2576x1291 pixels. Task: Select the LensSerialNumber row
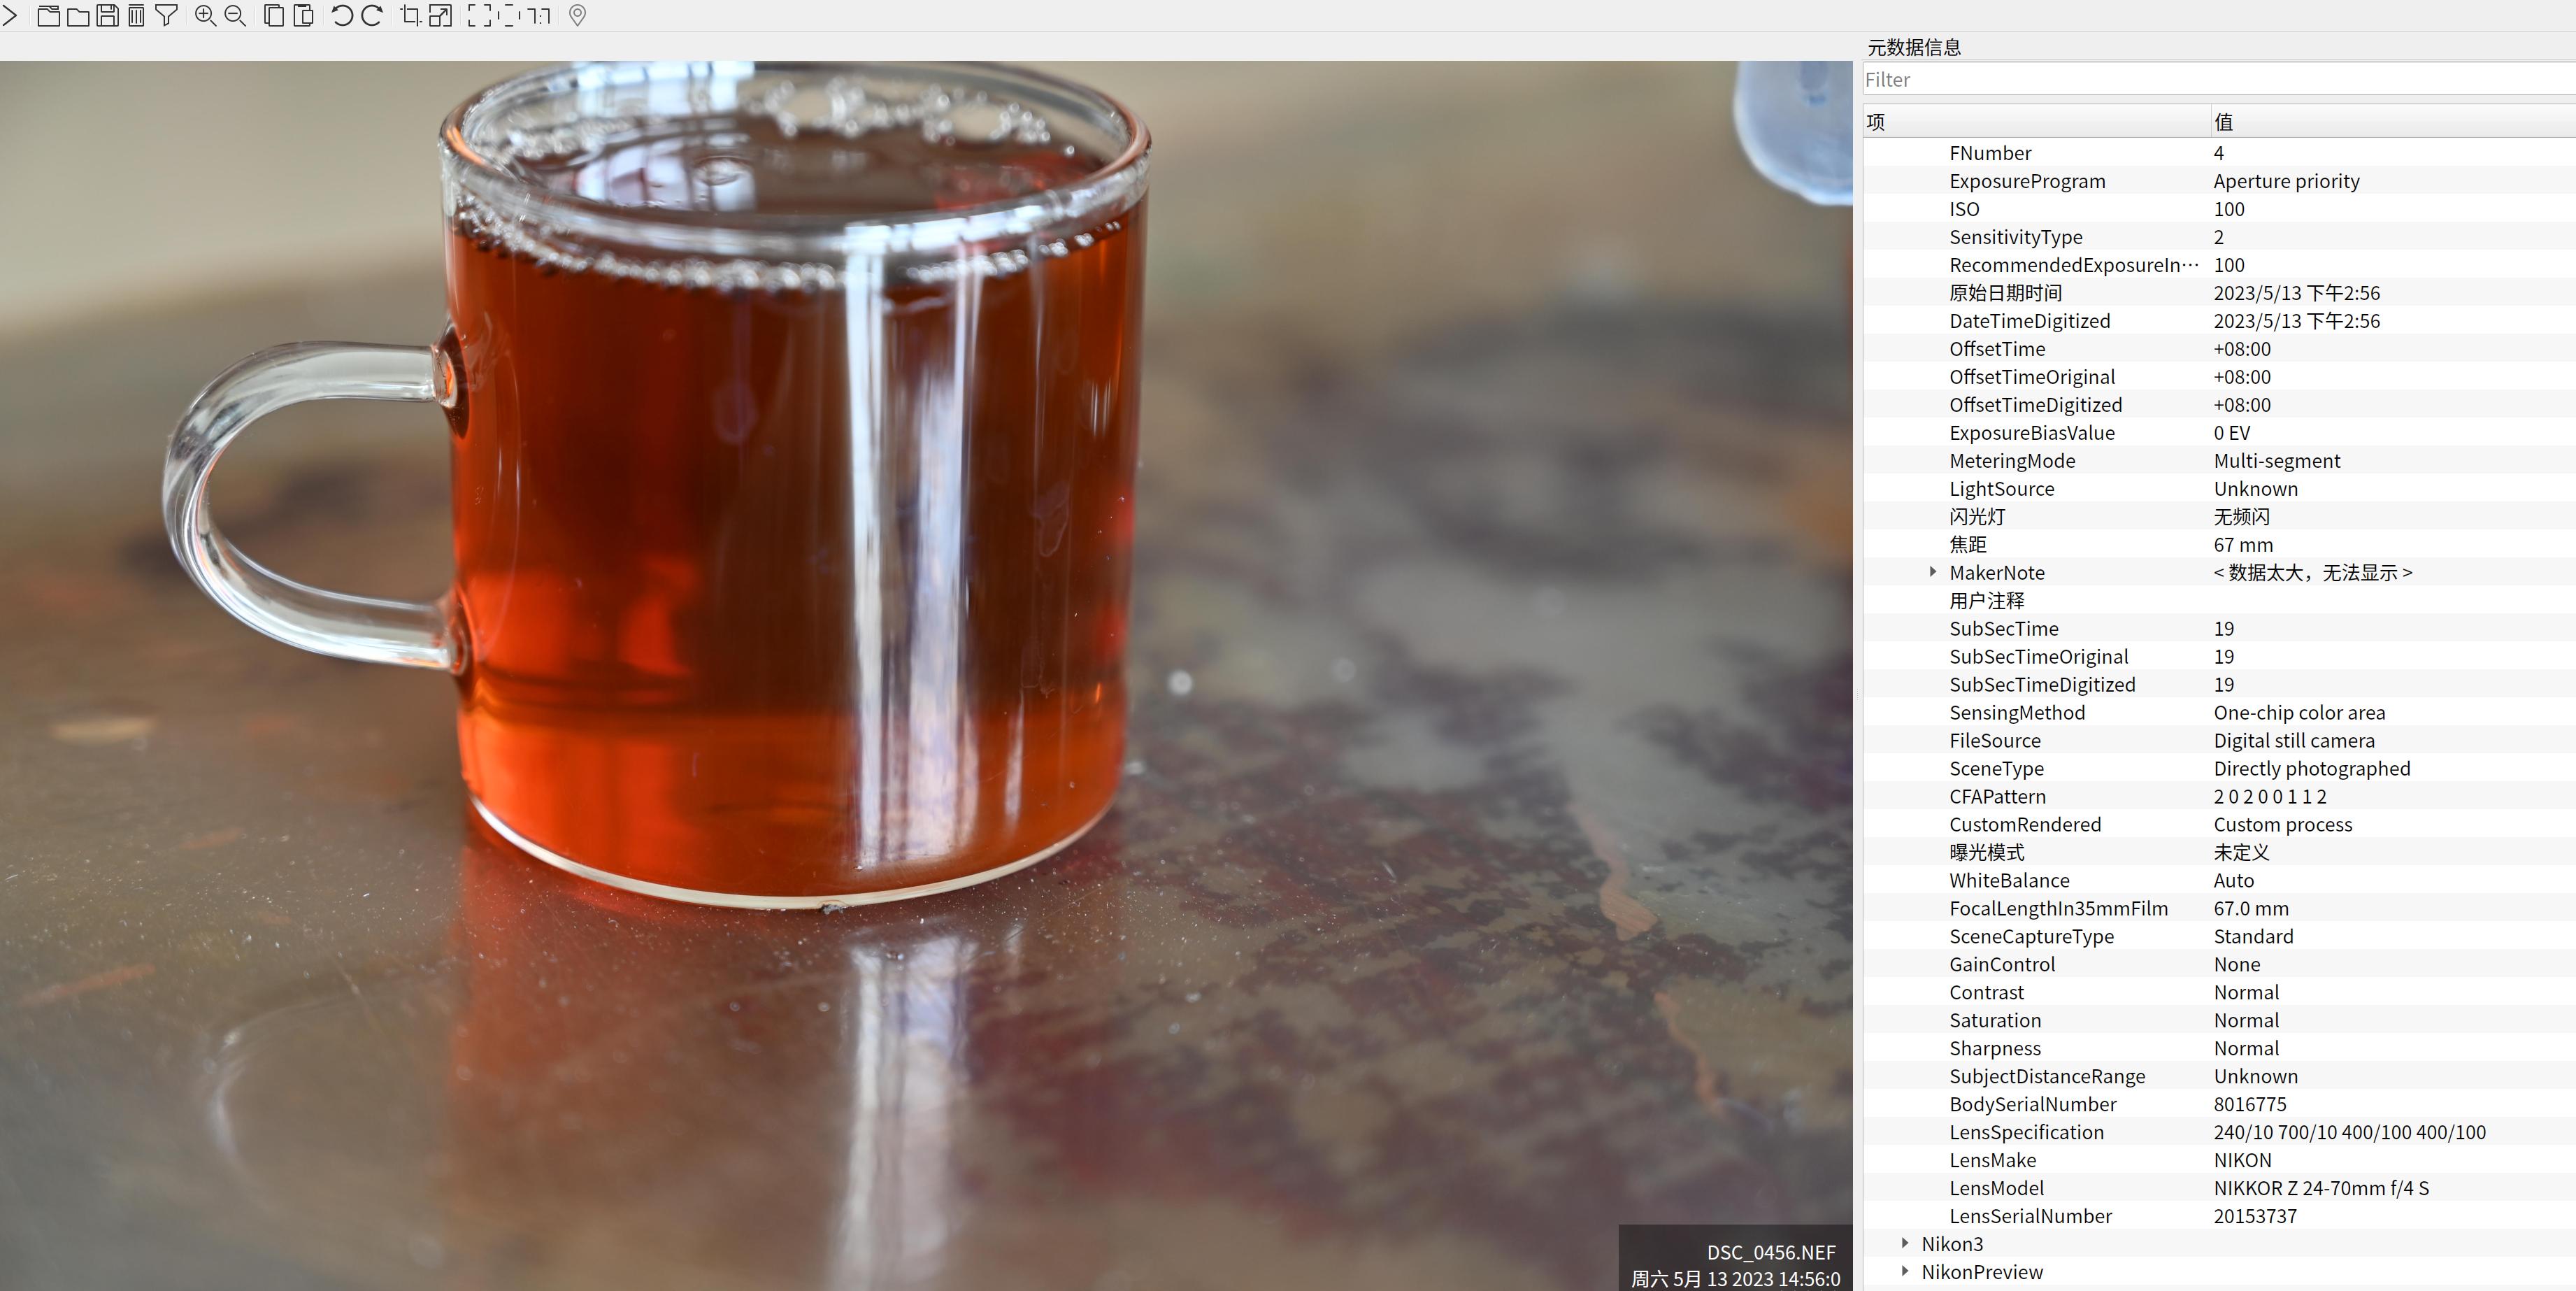pos(2220,1216)
